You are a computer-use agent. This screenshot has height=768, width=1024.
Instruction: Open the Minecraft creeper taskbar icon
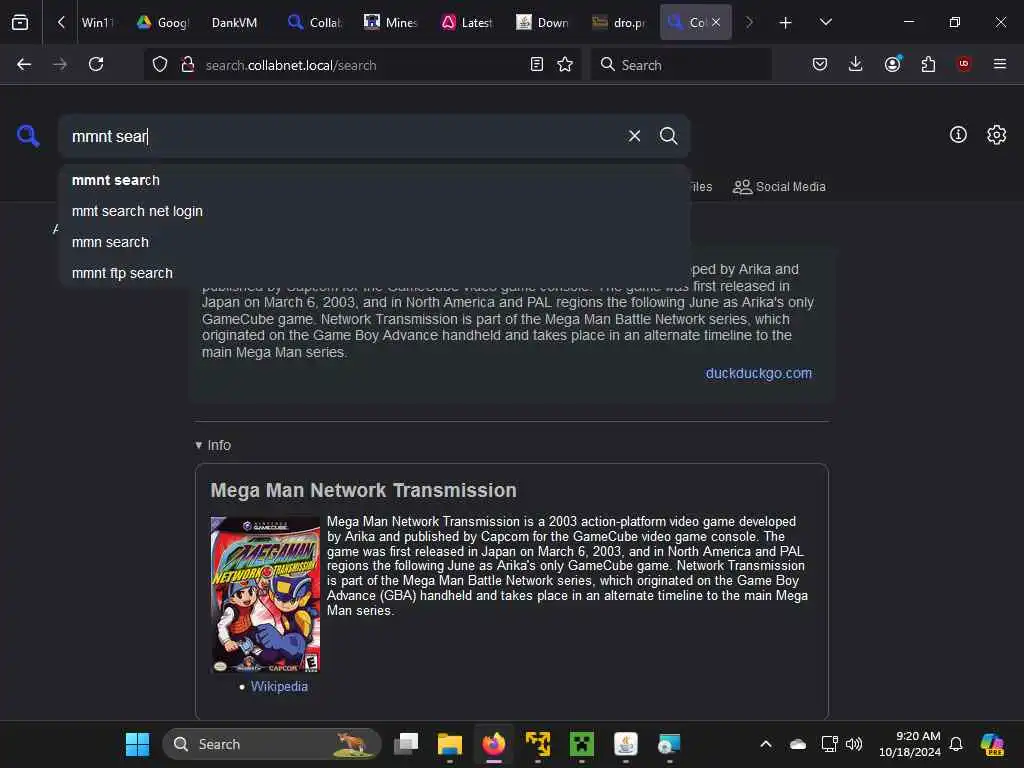(x=581, y=744)
